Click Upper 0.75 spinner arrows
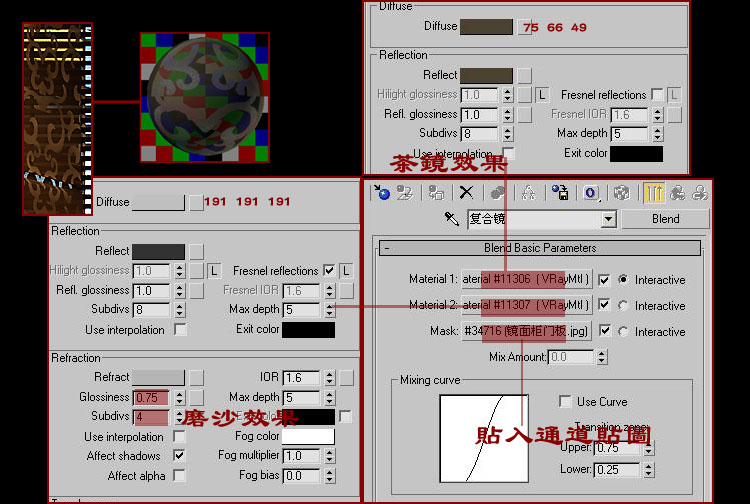 [x=648, y=449]
